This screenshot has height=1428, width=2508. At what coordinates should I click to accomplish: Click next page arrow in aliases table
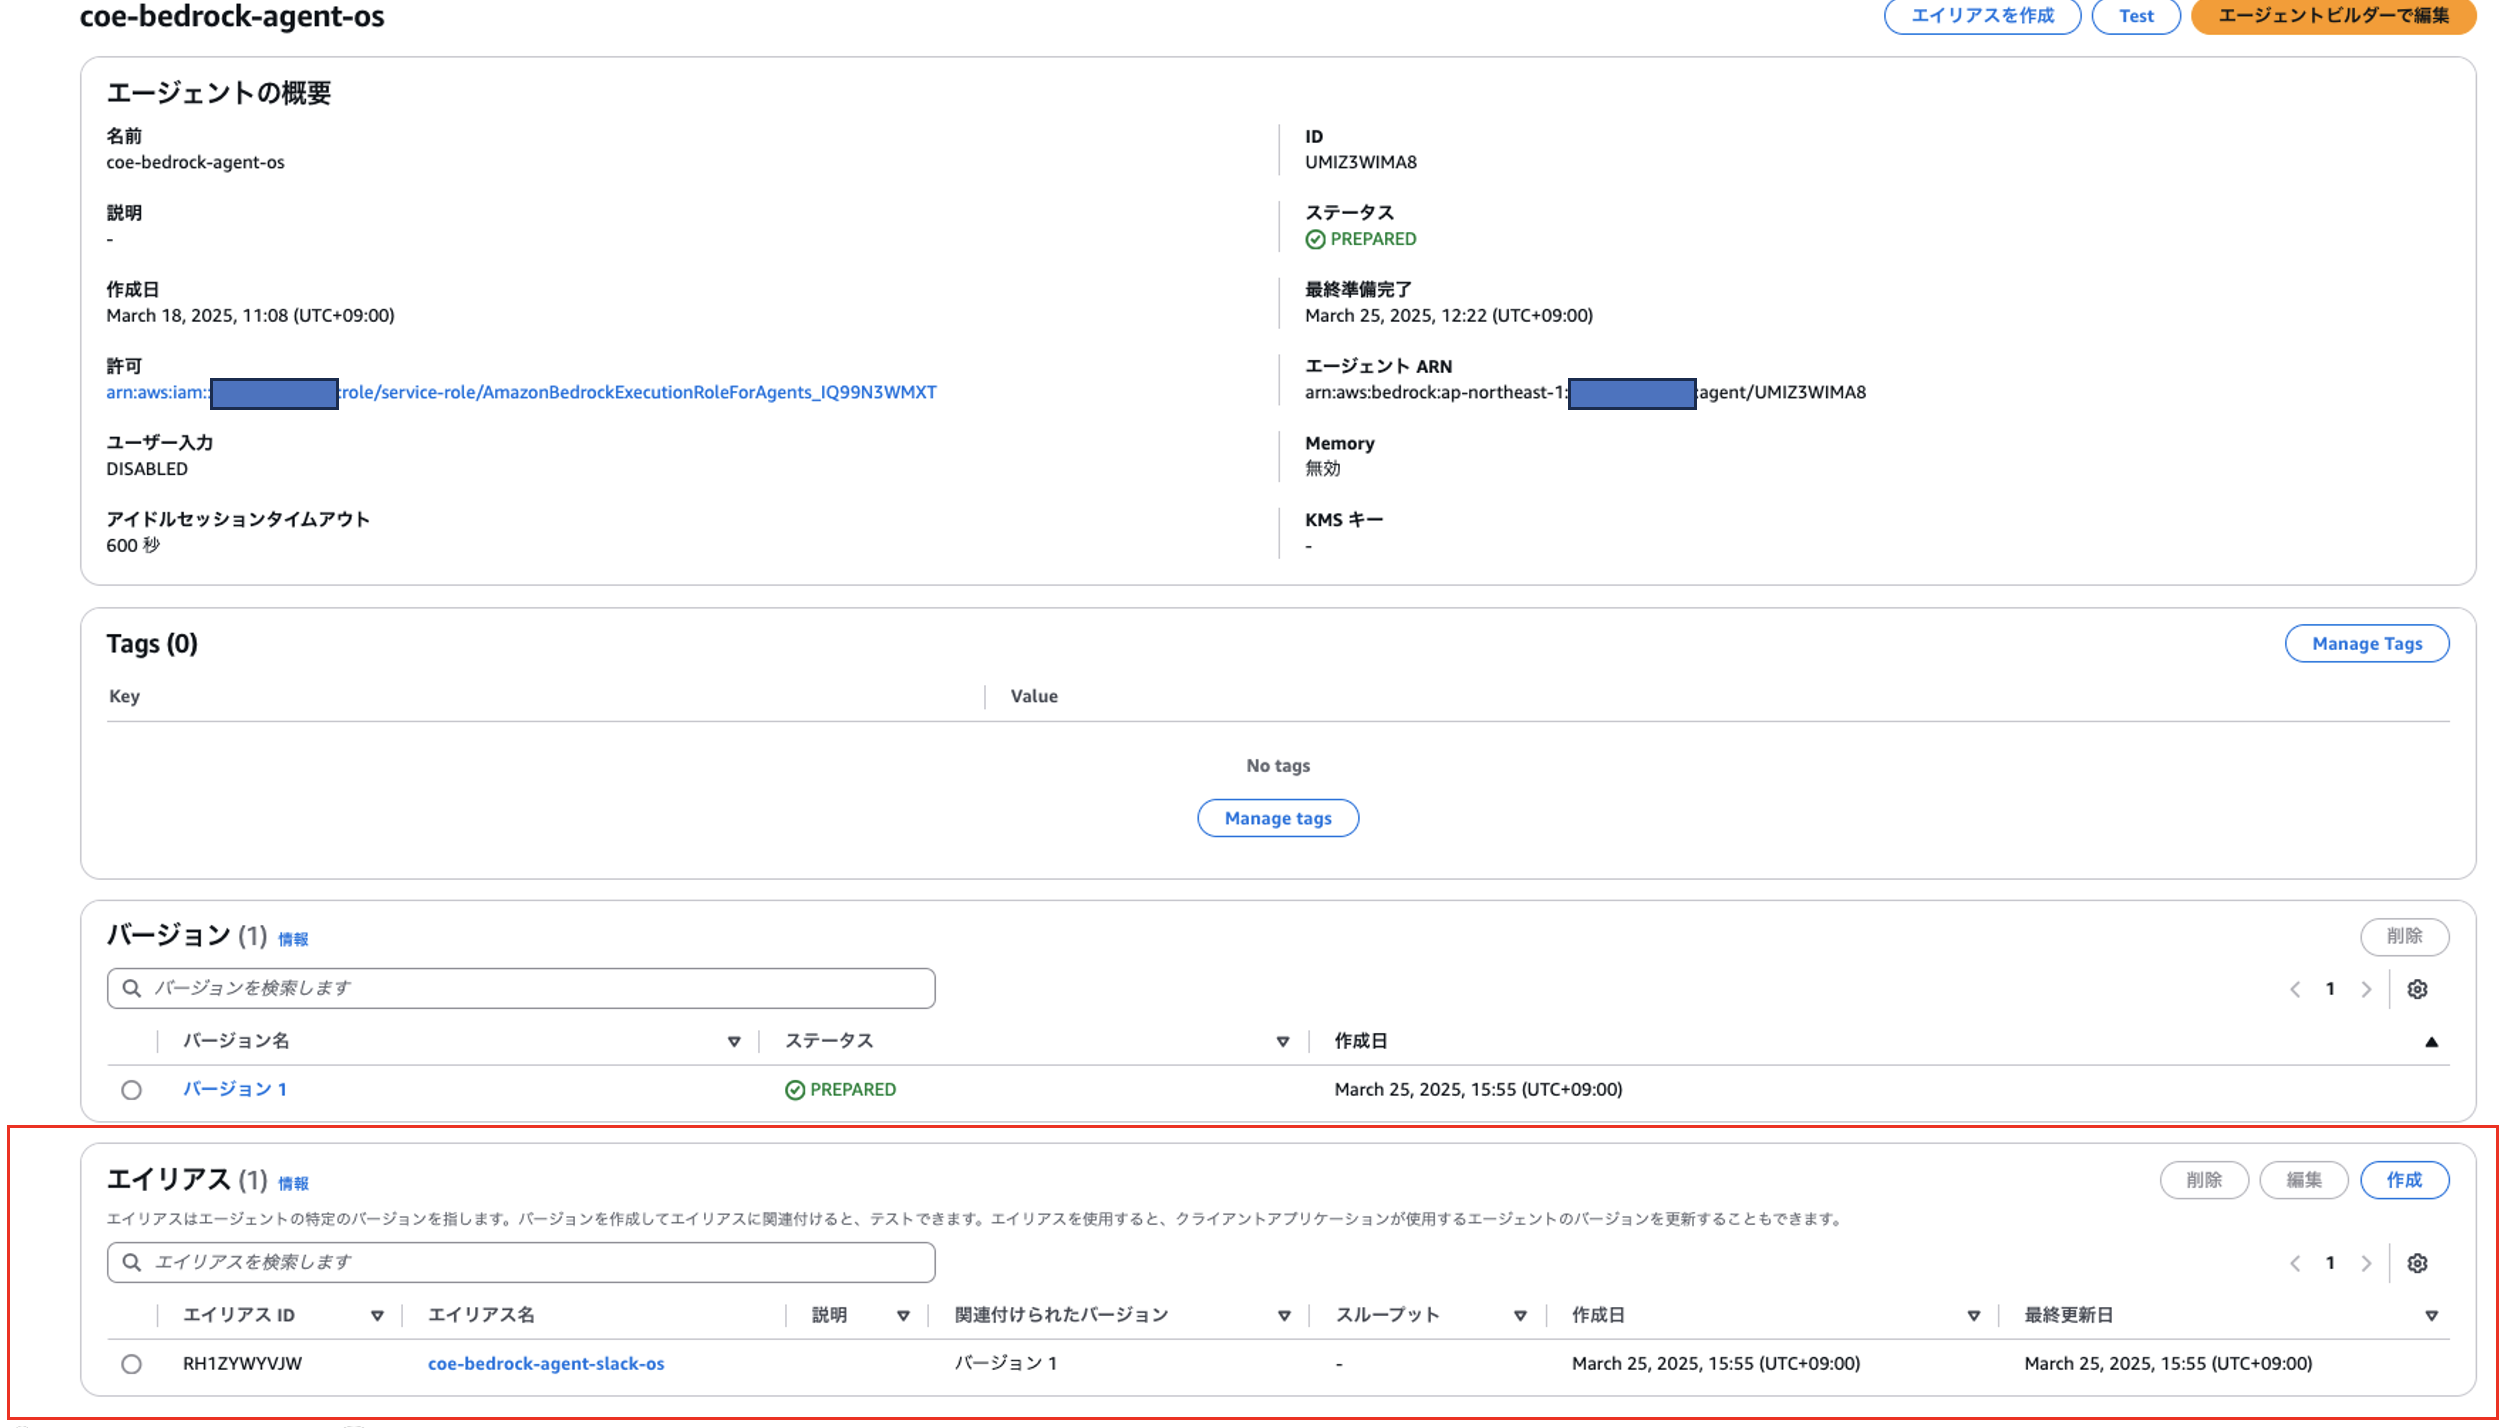click(x=2365, y=1263)
